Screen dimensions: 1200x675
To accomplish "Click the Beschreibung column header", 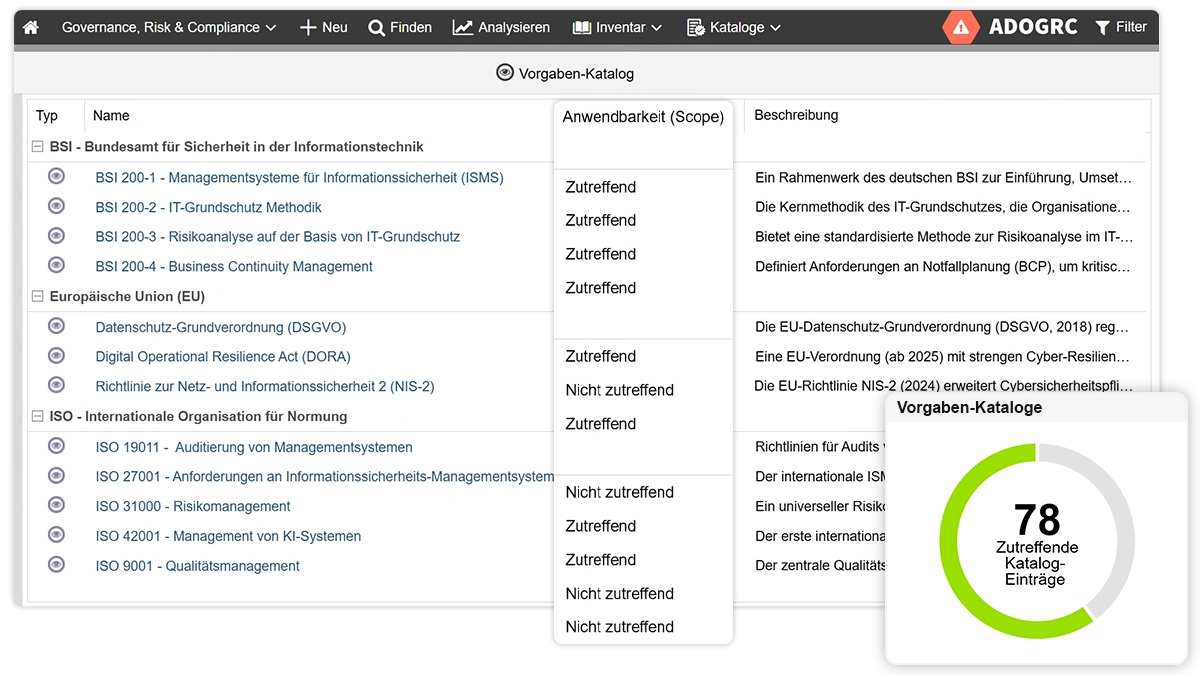I will 796,116.
